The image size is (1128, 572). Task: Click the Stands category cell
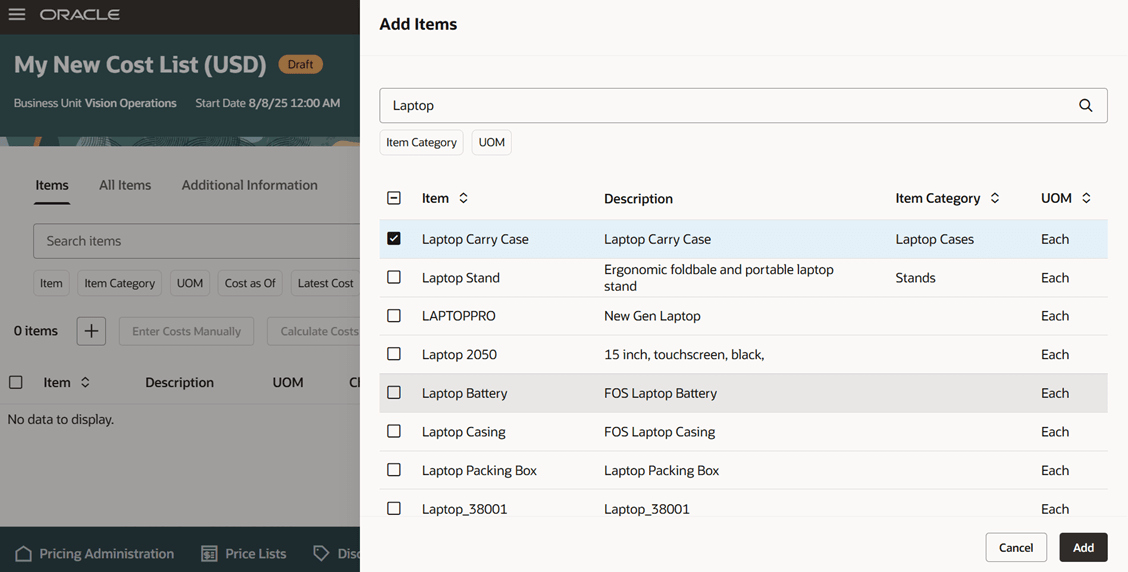(x=915, y=278)
